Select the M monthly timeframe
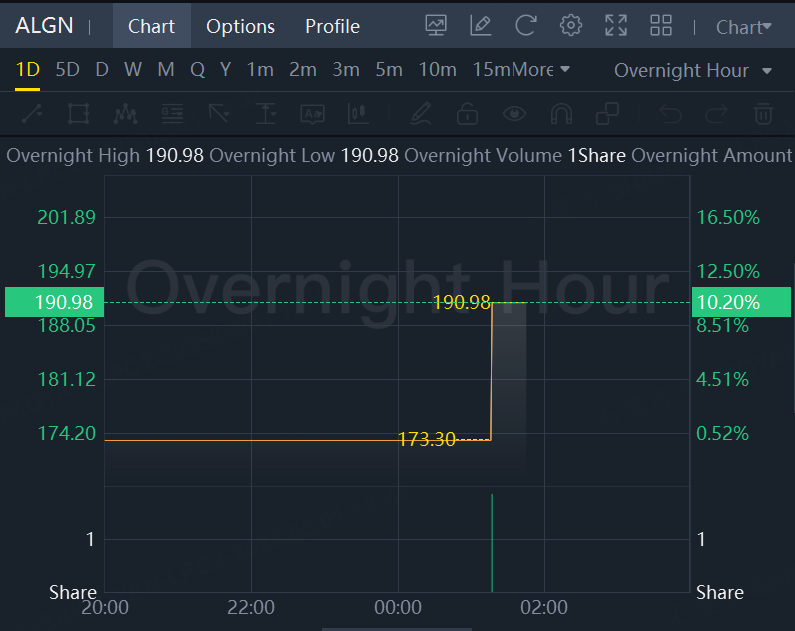 click(x=166, y=69)
